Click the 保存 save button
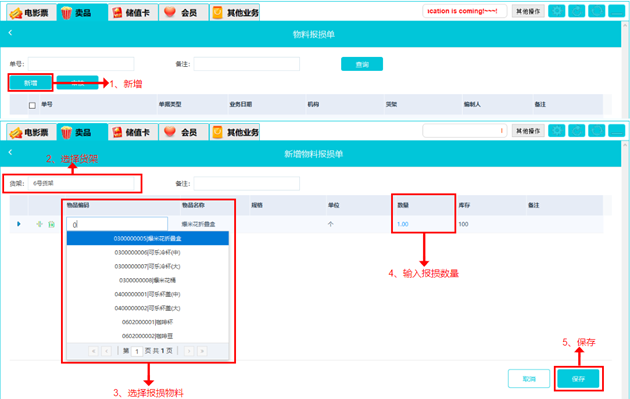This screenshot has height=399, width=630. pos(578,379)
